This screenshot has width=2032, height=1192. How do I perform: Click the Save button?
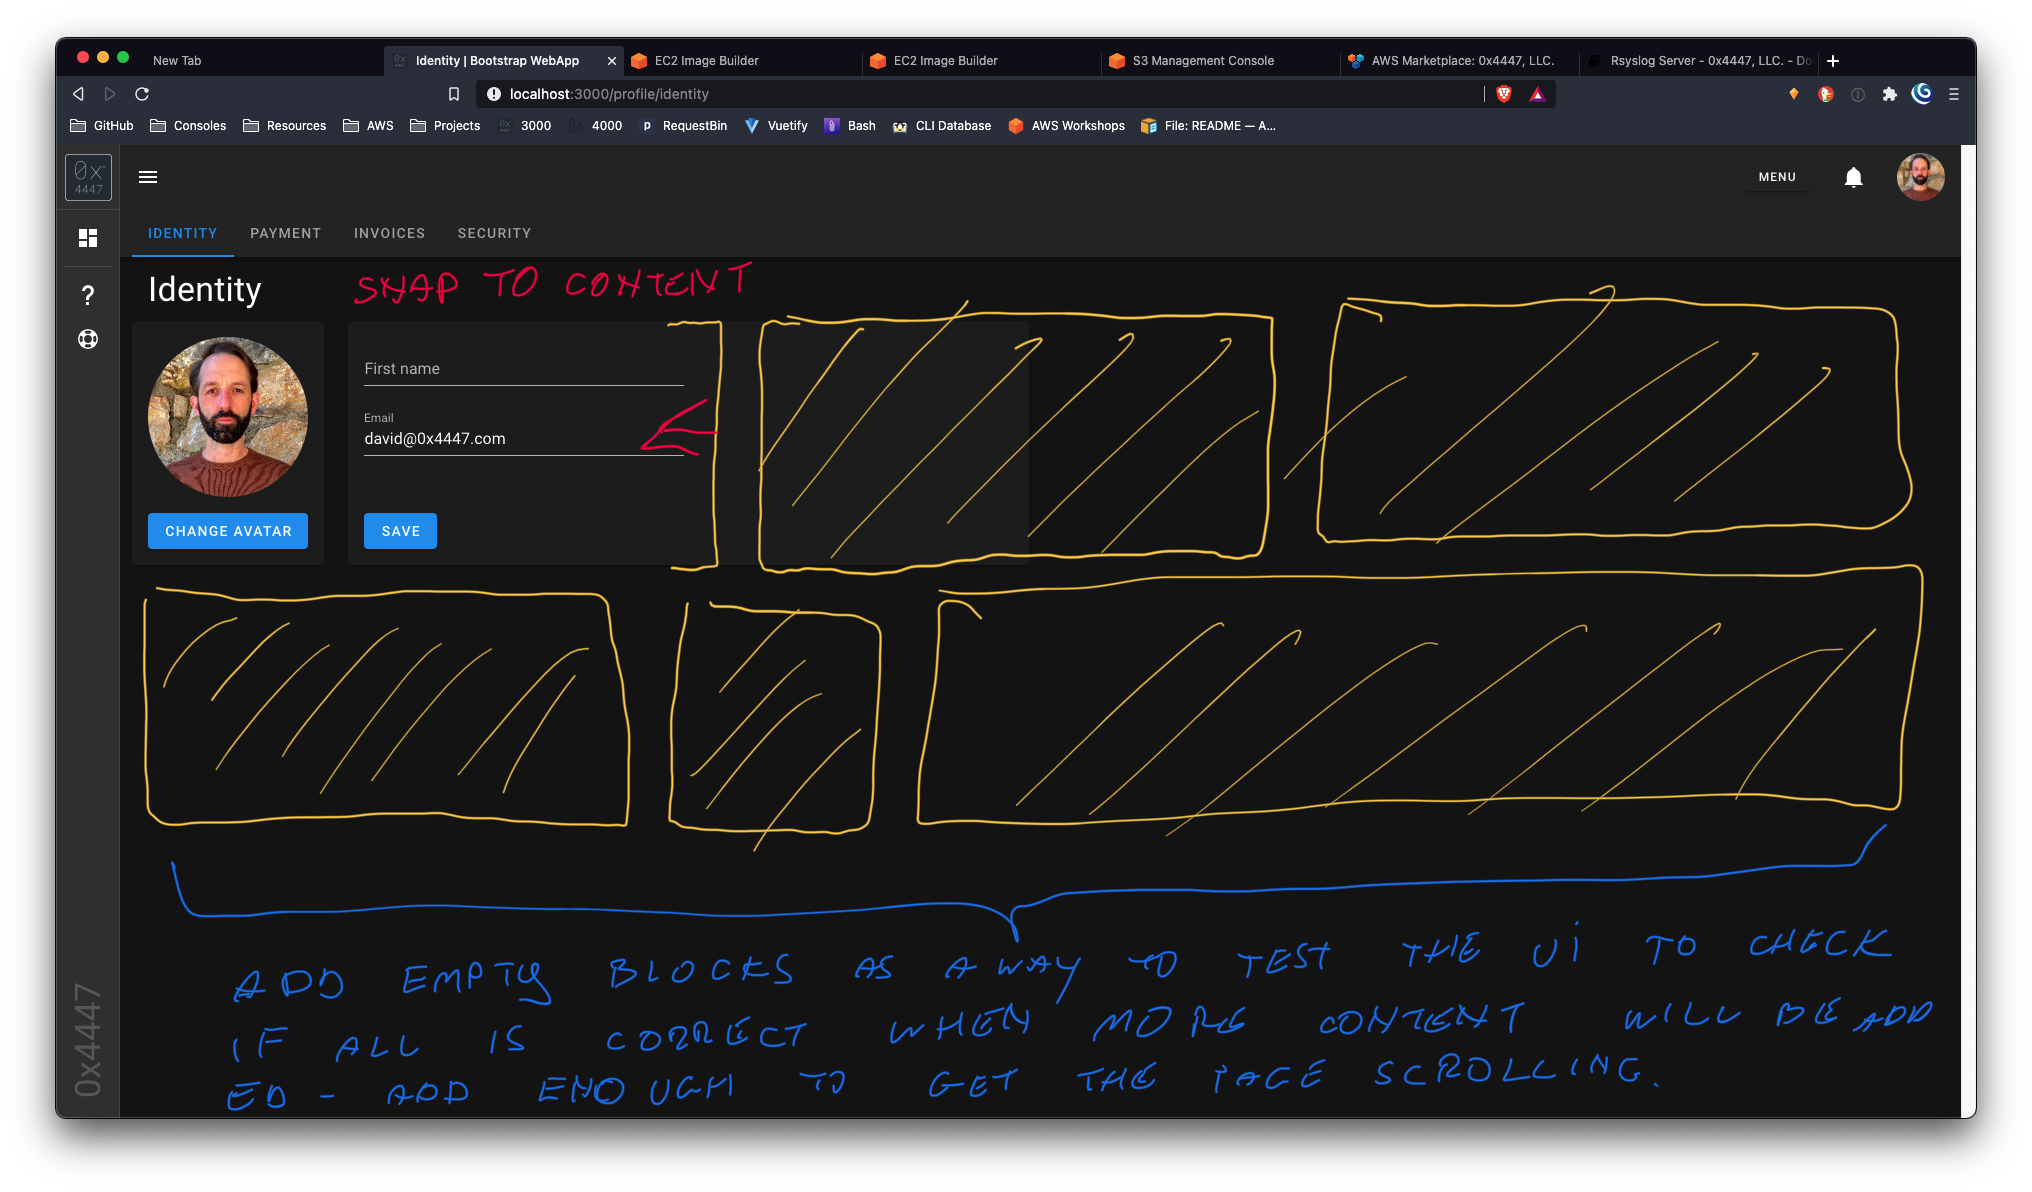400,531
